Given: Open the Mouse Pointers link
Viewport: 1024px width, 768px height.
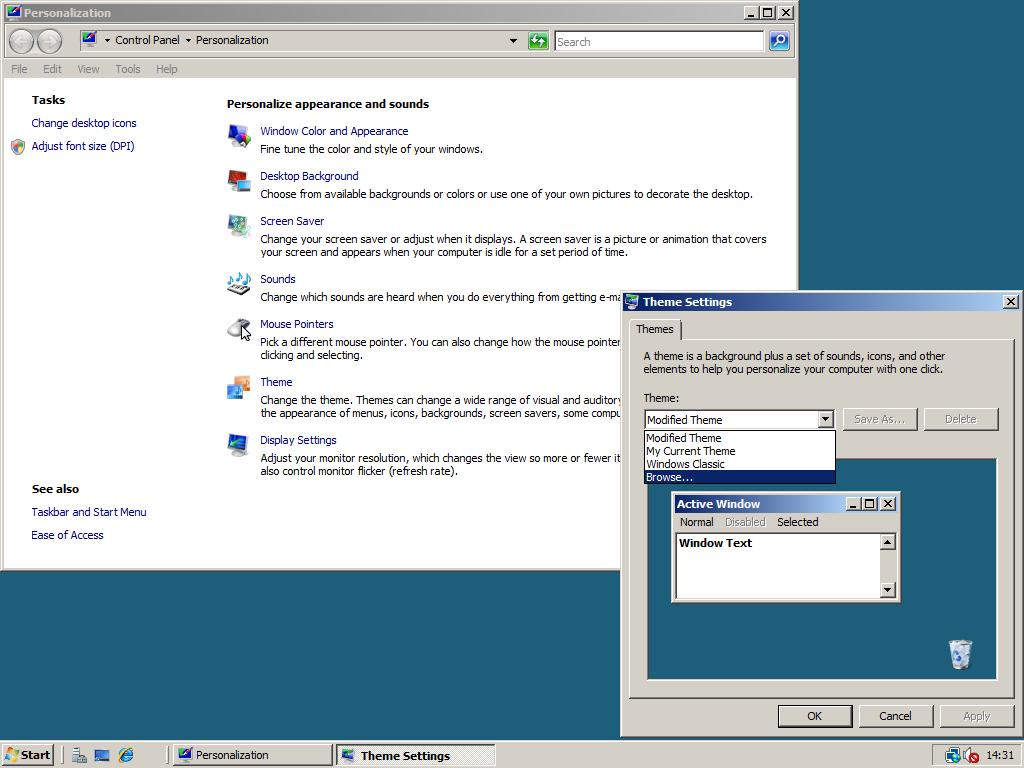Looking at the screenshot, I should click(296, 325).
